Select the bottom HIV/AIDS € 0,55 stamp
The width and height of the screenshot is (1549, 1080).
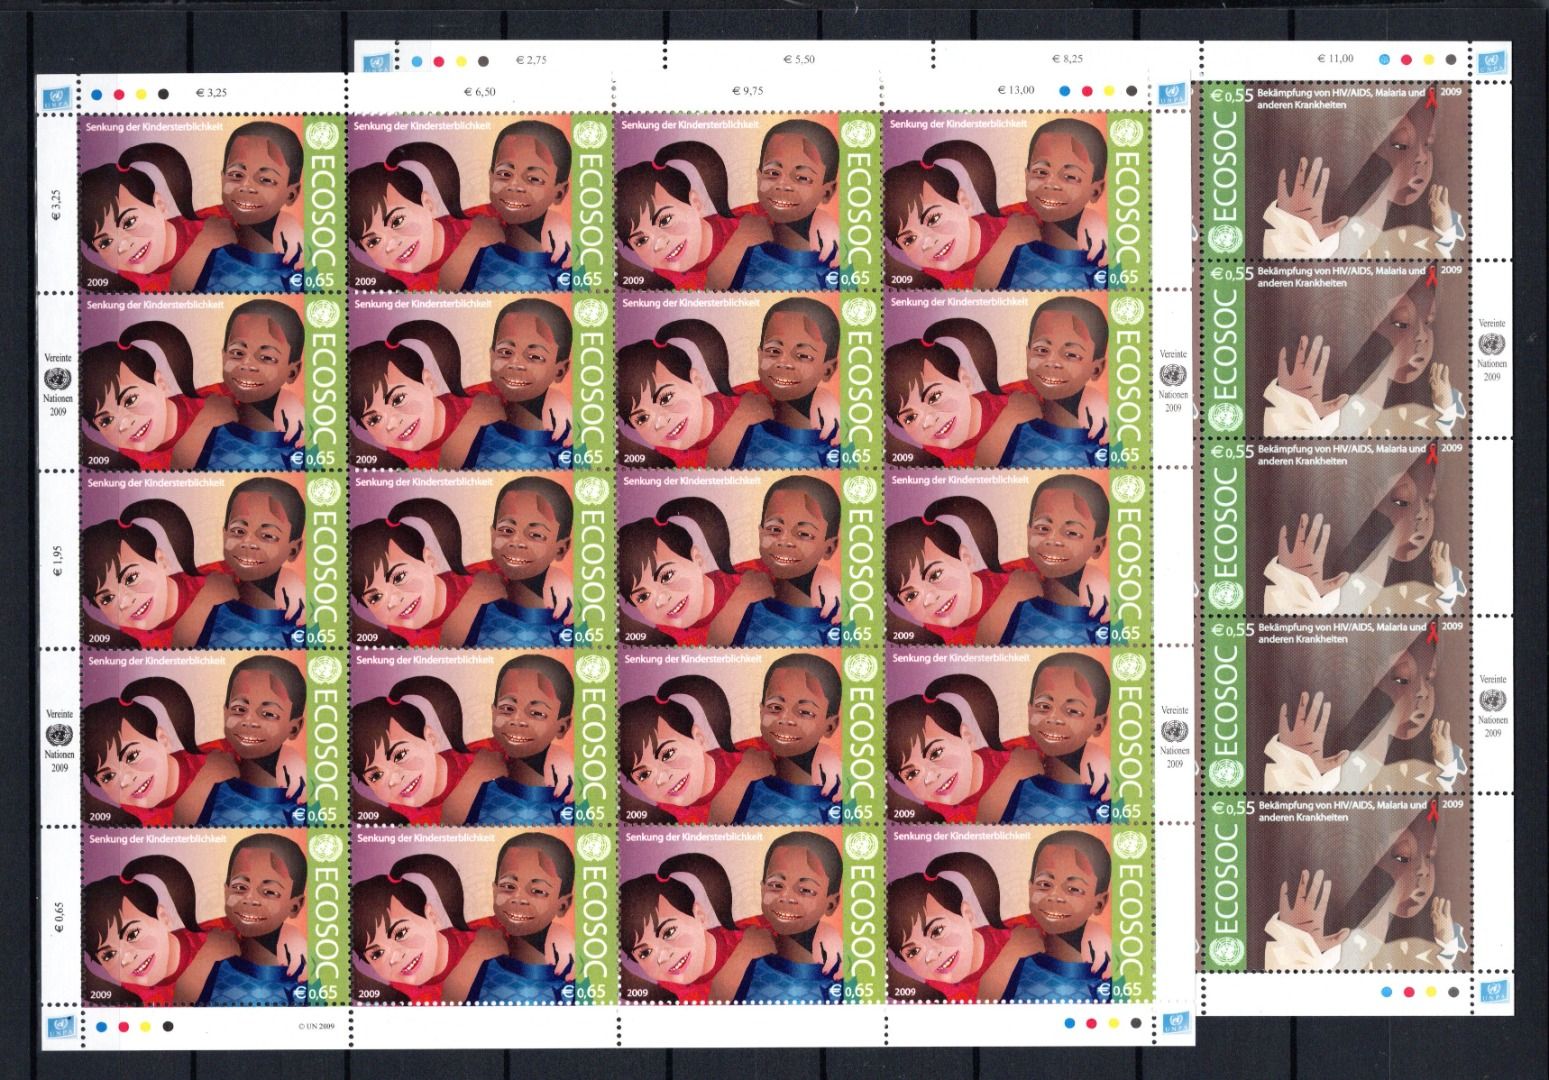(x=1340, y=881)
